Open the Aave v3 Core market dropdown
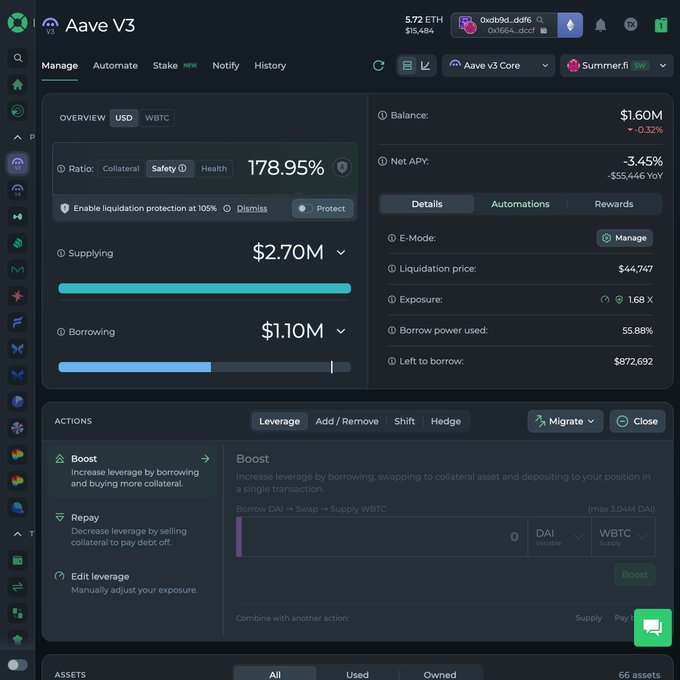The height and width of the screenshot is (680, 680). pos(498,65)
